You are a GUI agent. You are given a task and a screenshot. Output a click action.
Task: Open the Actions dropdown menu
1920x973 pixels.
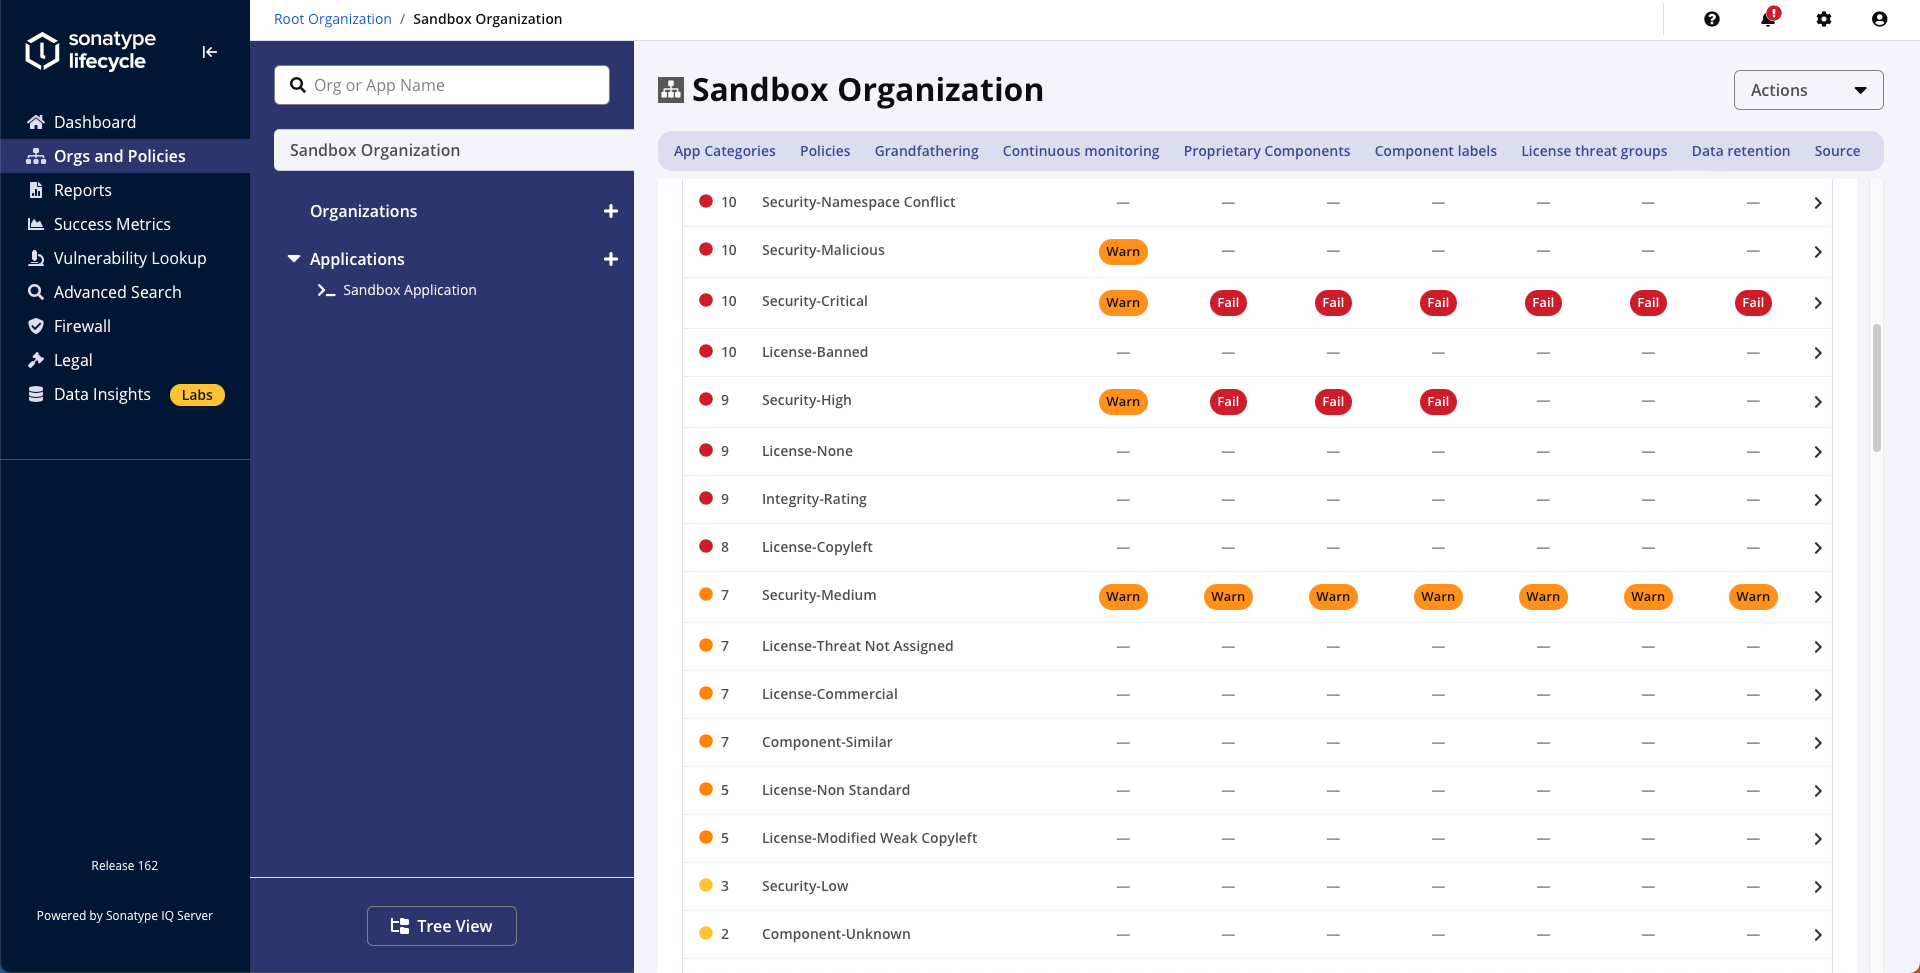[1807, 90]
